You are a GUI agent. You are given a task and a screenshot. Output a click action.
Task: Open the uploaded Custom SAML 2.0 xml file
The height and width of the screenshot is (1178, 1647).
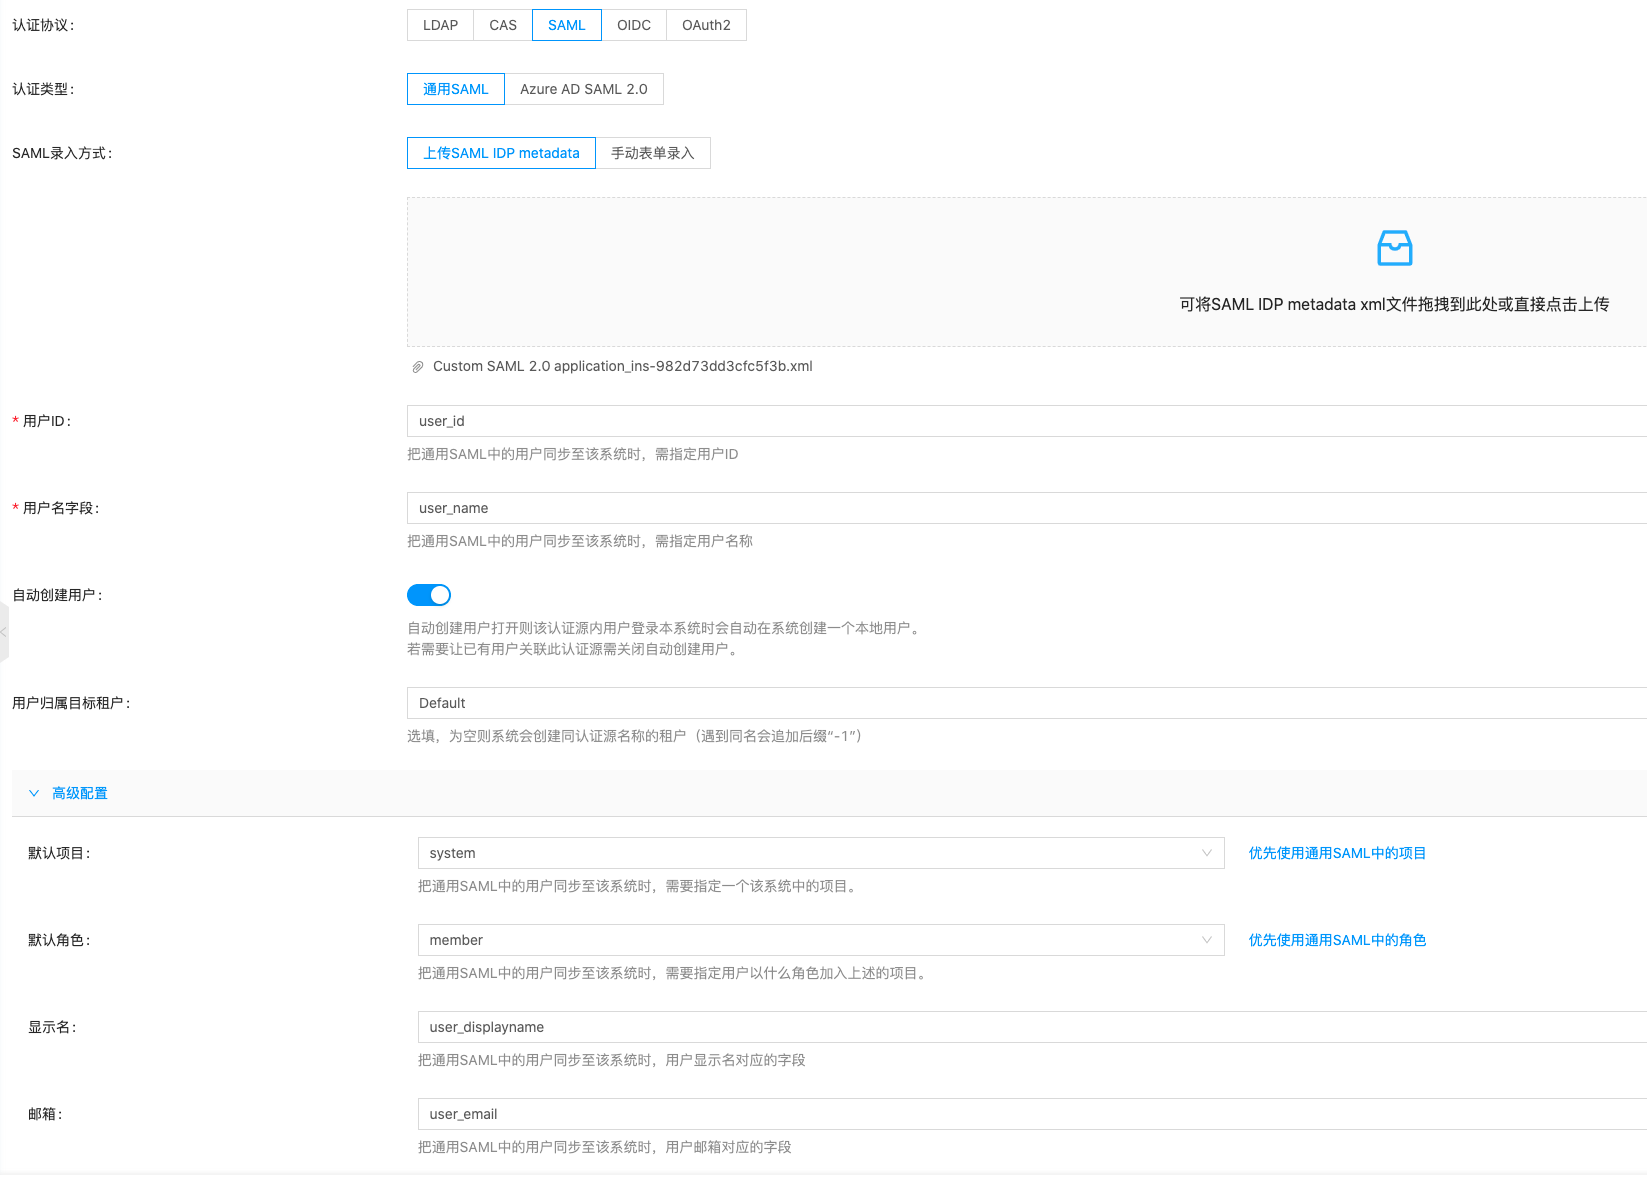click(622, 366)
